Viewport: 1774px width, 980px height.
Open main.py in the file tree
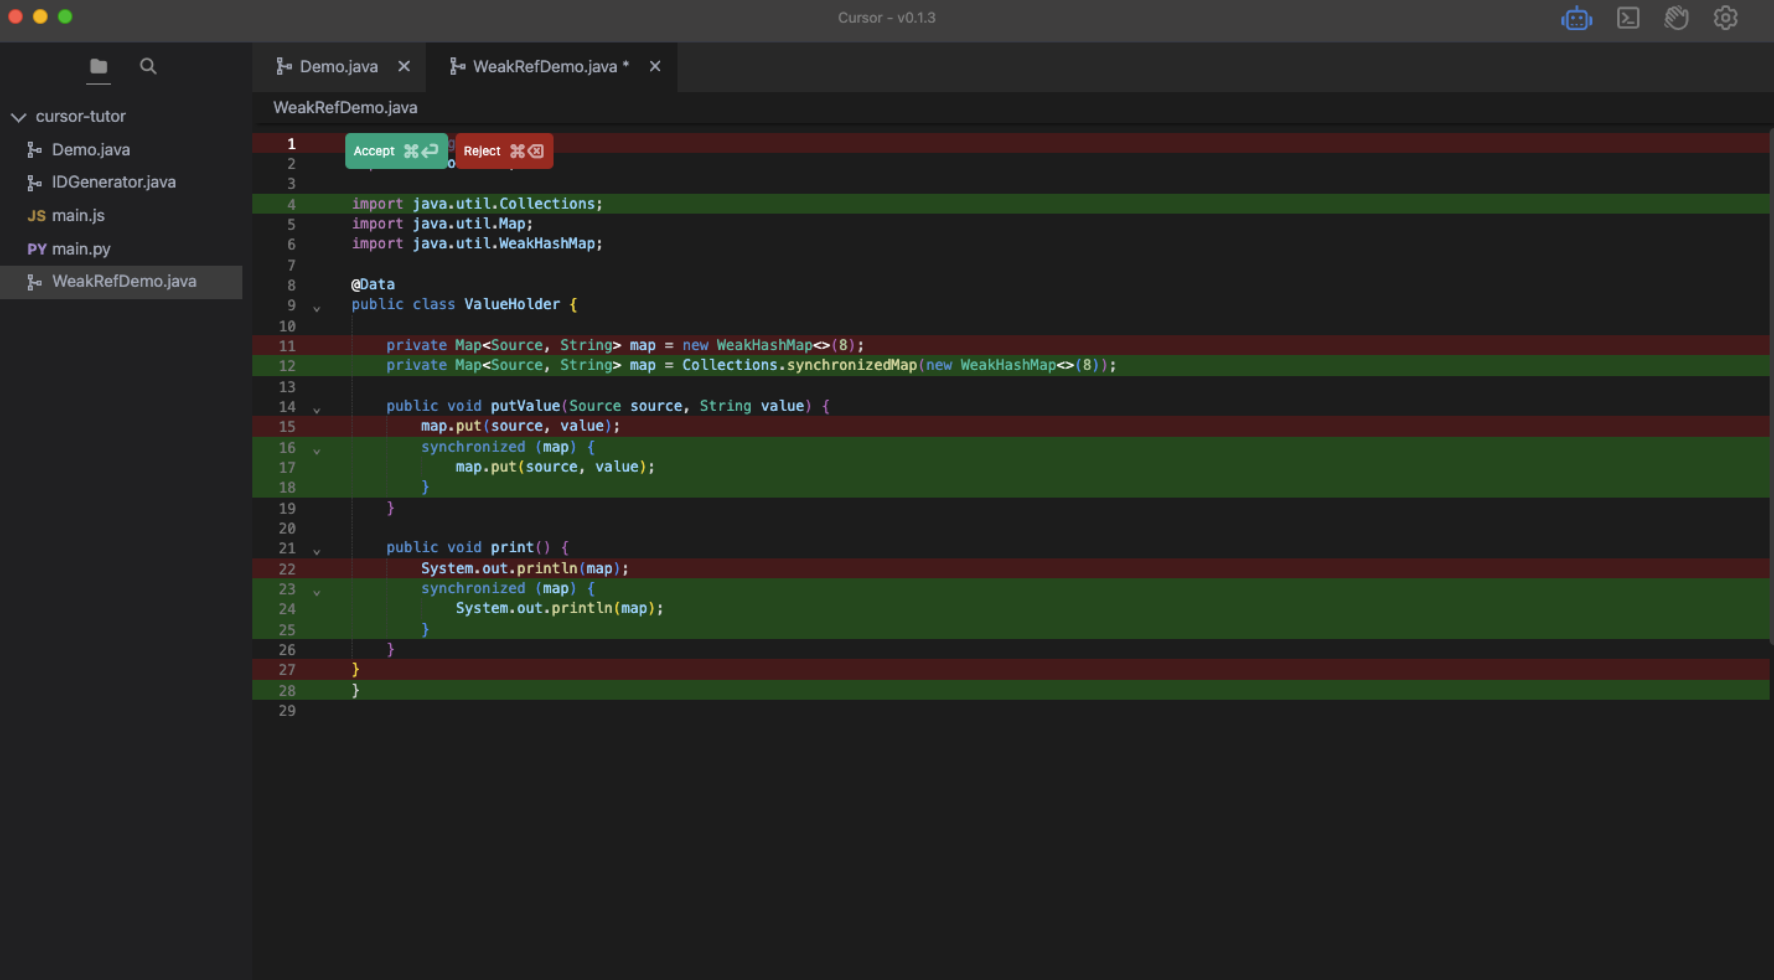click(81, 248)
